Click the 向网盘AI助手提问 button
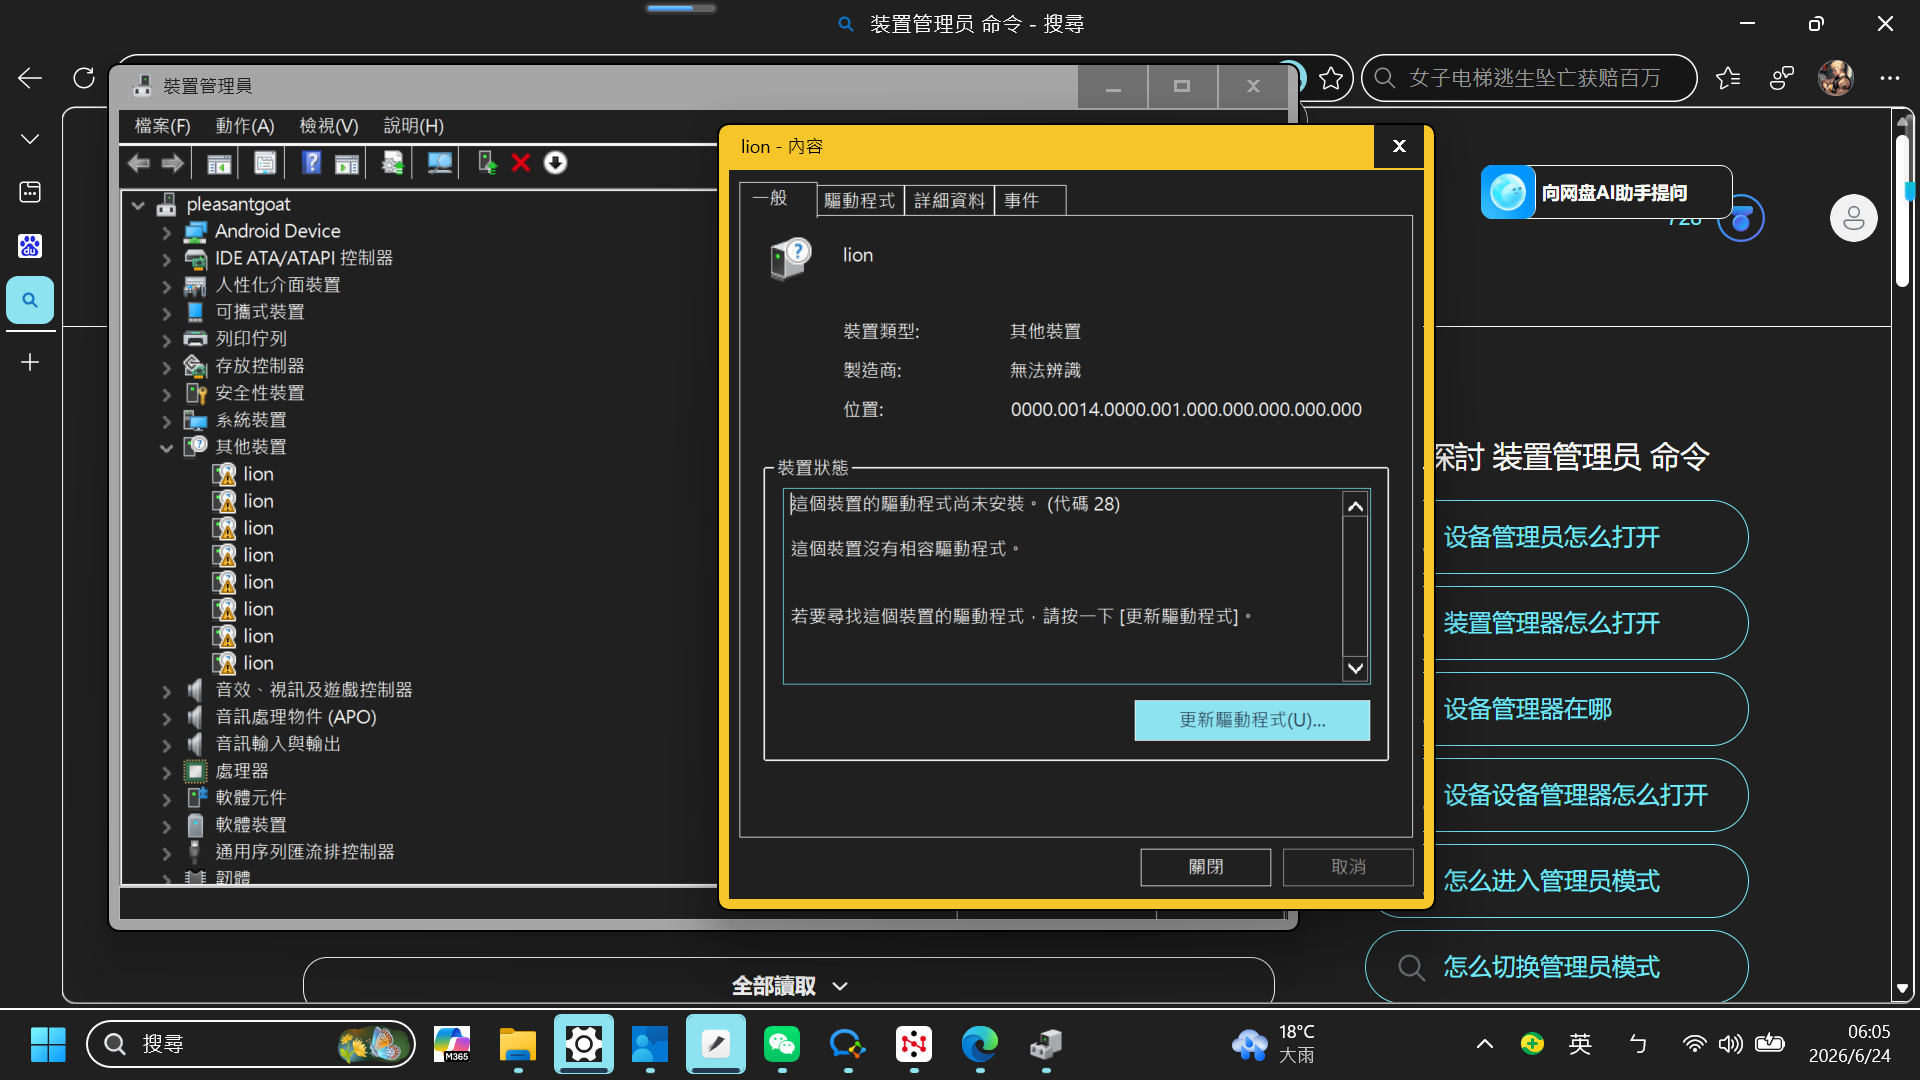The height and width of the screenshot is (1080, 1920). click(1606, 192)
